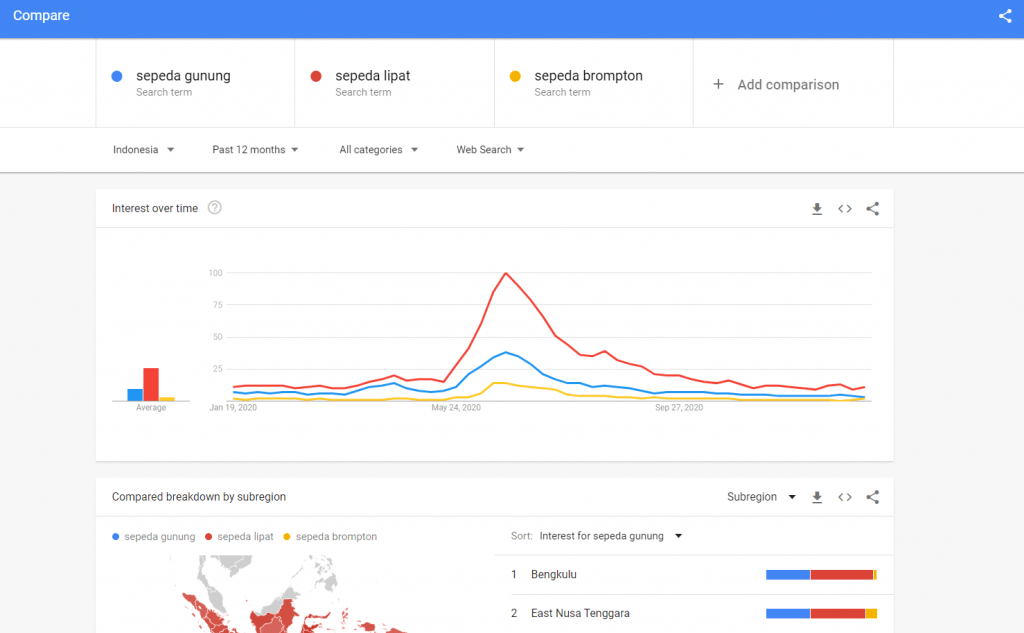This screenshot has height=633, width=1024.
Task: Click the red average bar for sepeda lipat
Action: click(151, 384)
